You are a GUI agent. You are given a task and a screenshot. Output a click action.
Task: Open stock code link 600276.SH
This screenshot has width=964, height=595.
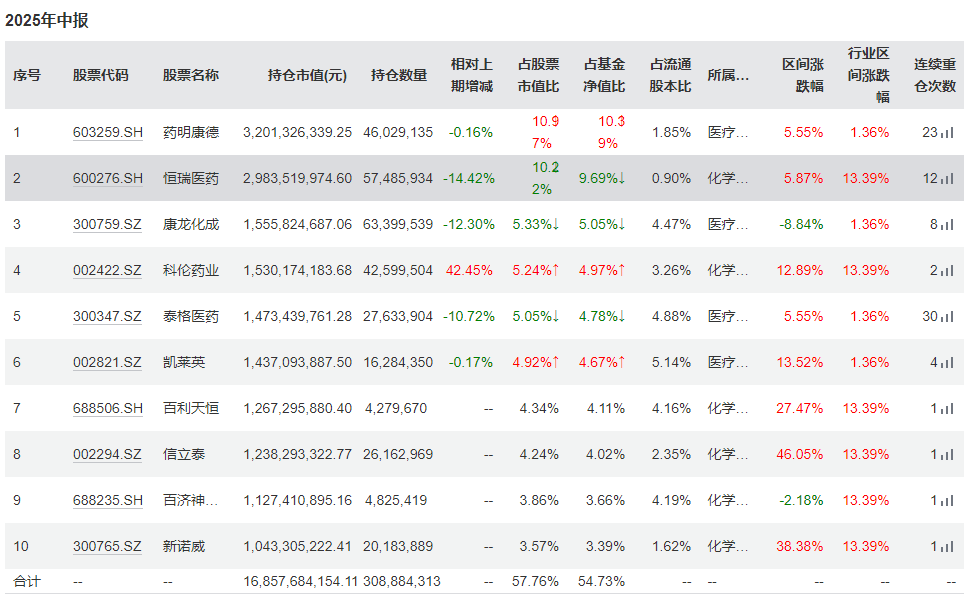108,178
